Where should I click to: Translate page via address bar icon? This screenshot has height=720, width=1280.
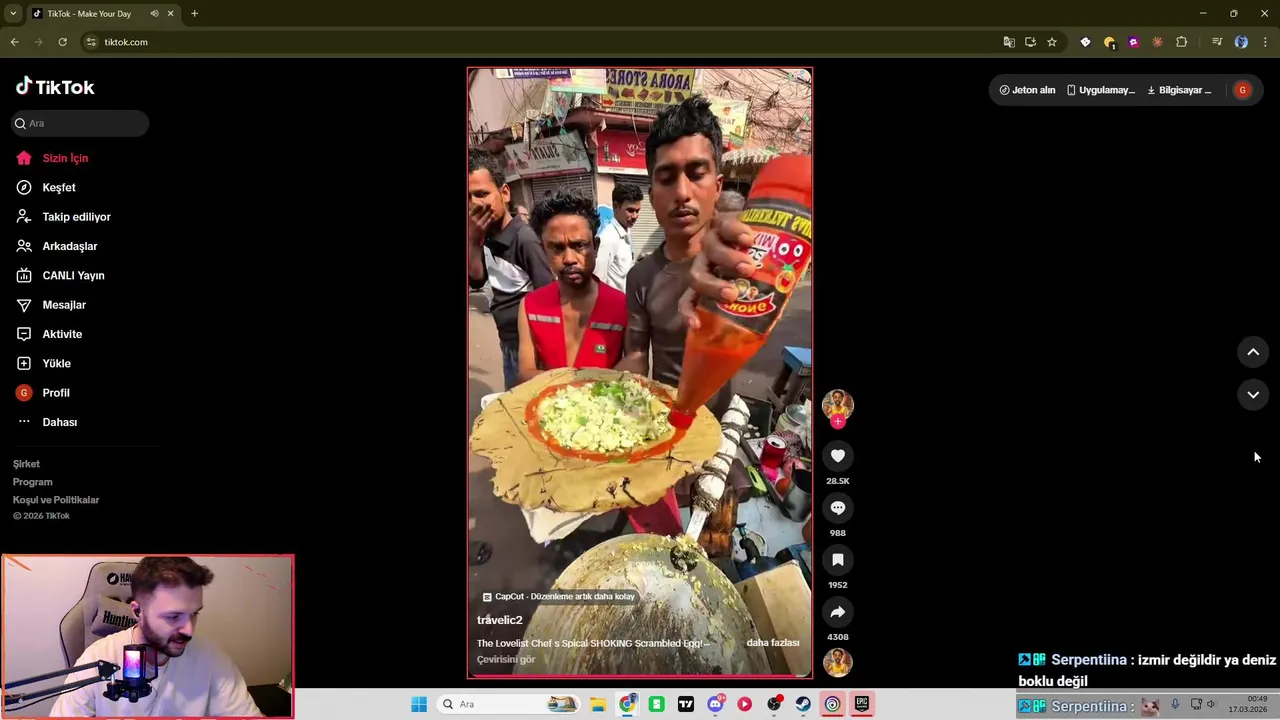tap(1009, 42)
